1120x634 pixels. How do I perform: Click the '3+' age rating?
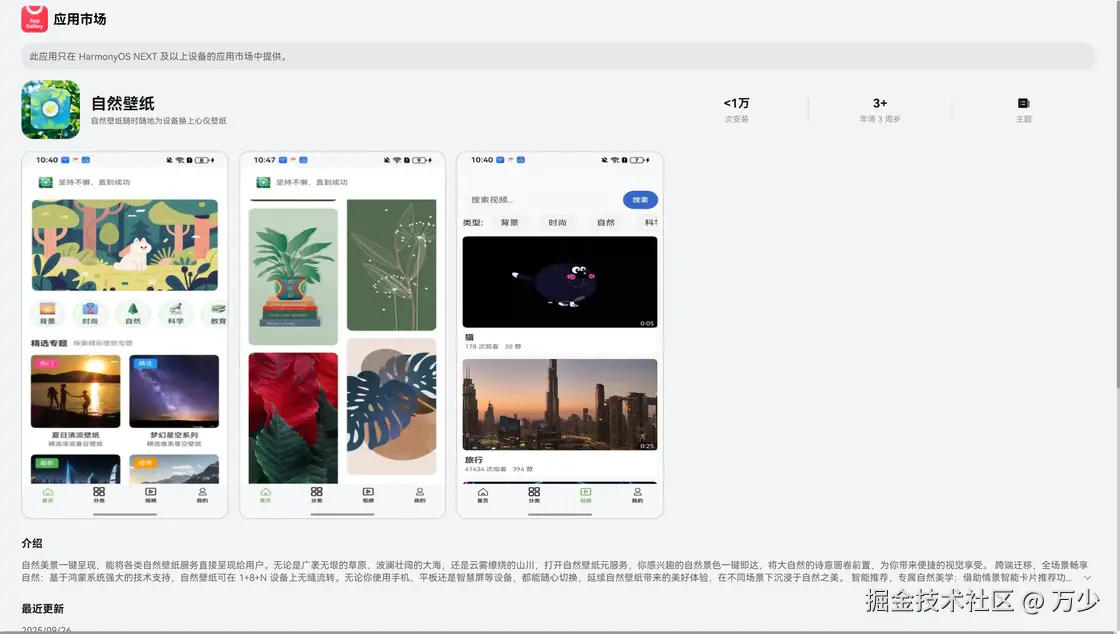coord(880,103)
